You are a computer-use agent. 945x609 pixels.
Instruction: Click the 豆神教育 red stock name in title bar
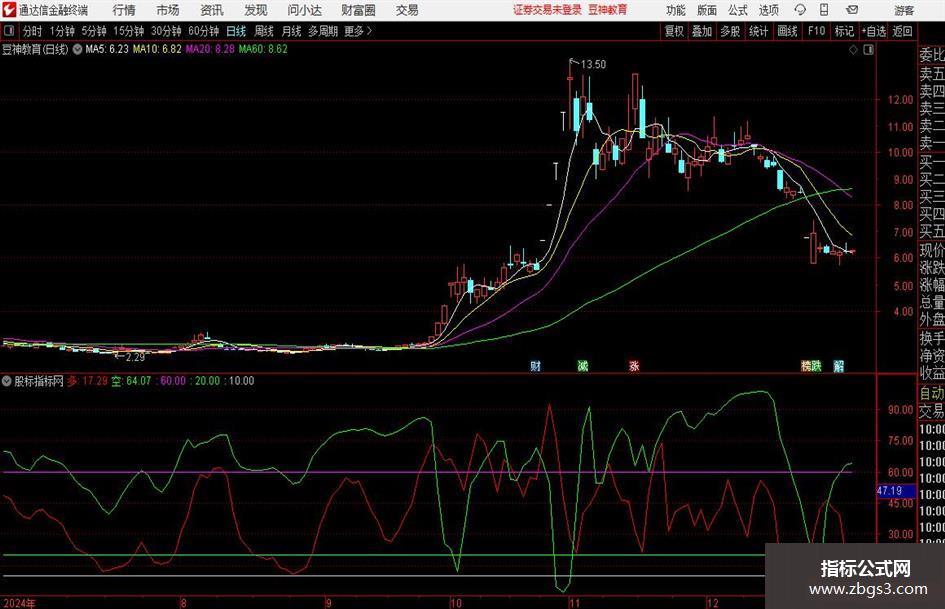608,10
